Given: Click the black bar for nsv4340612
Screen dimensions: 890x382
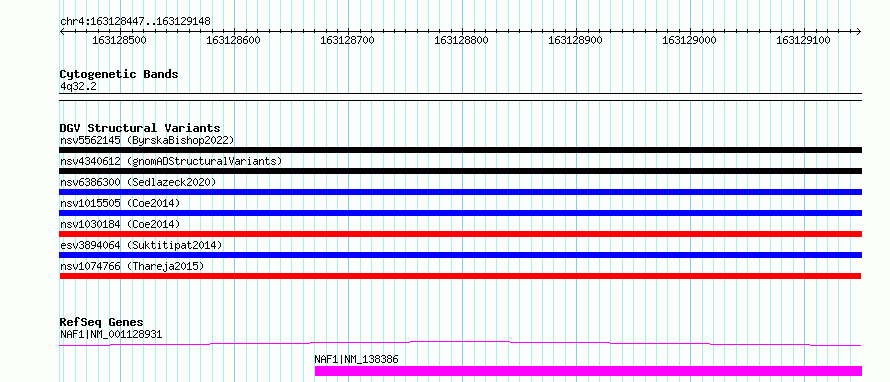Looking at the screenshot, I should pyautogui.click(x=460, y=171).
